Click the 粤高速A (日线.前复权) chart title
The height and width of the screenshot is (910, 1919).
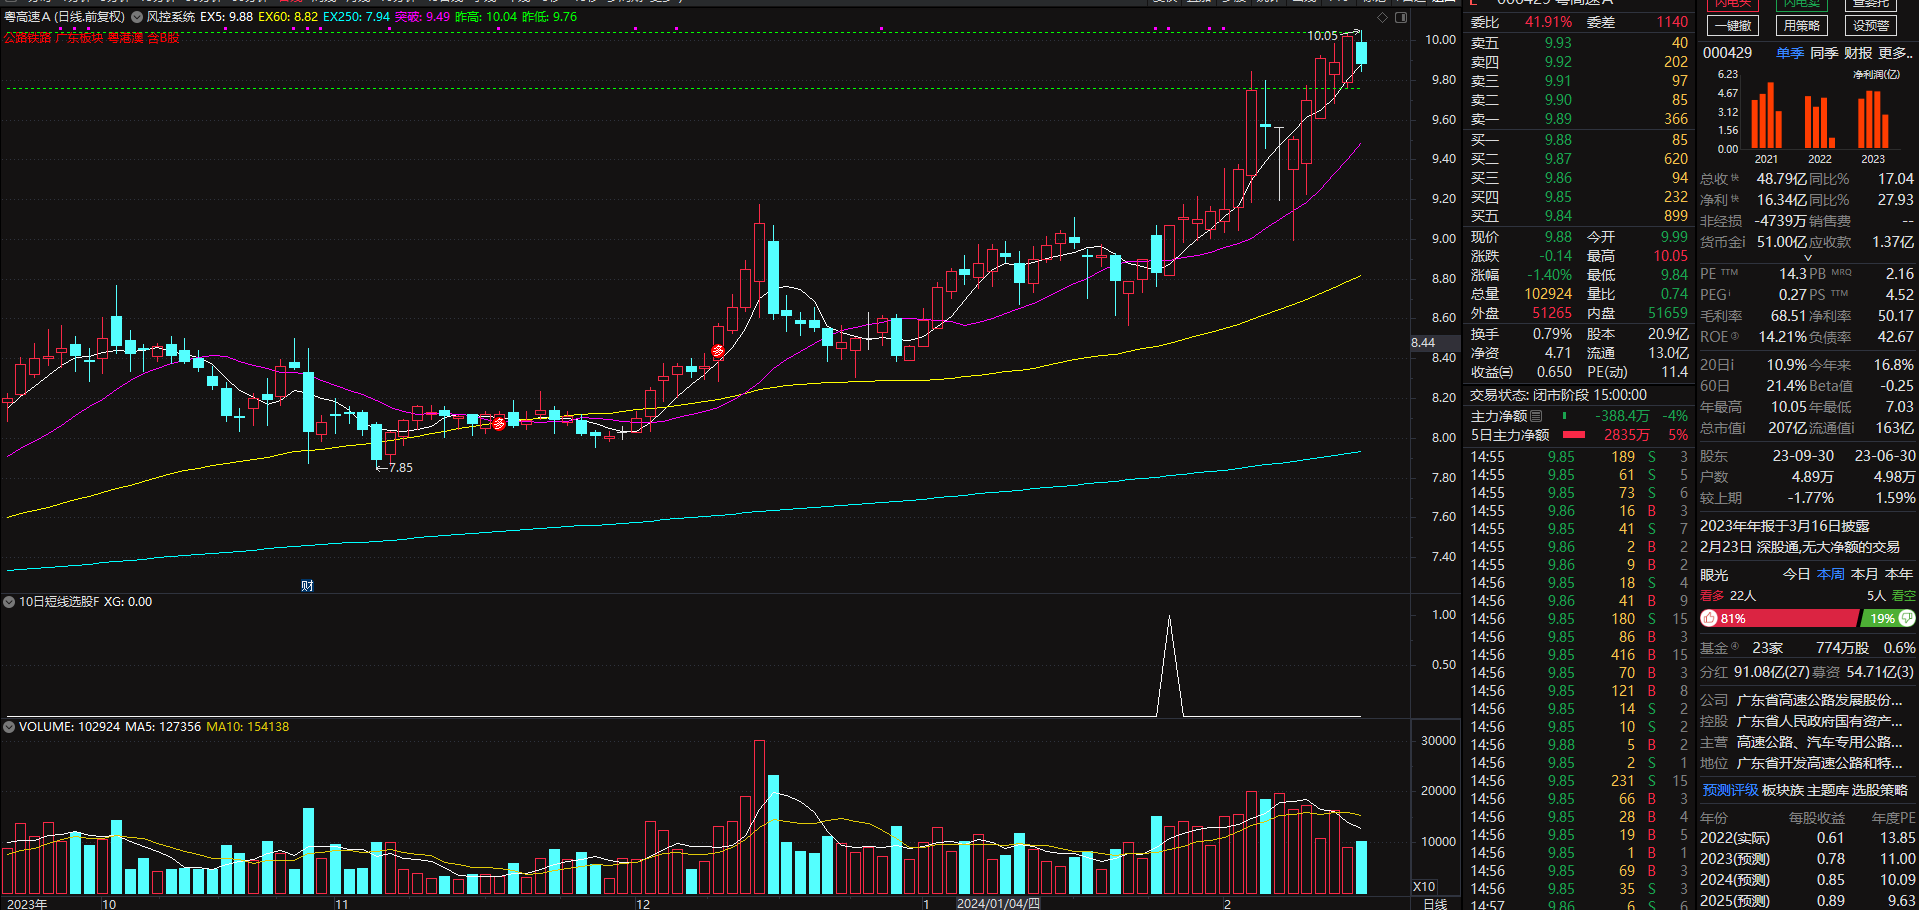pos(66,17)
